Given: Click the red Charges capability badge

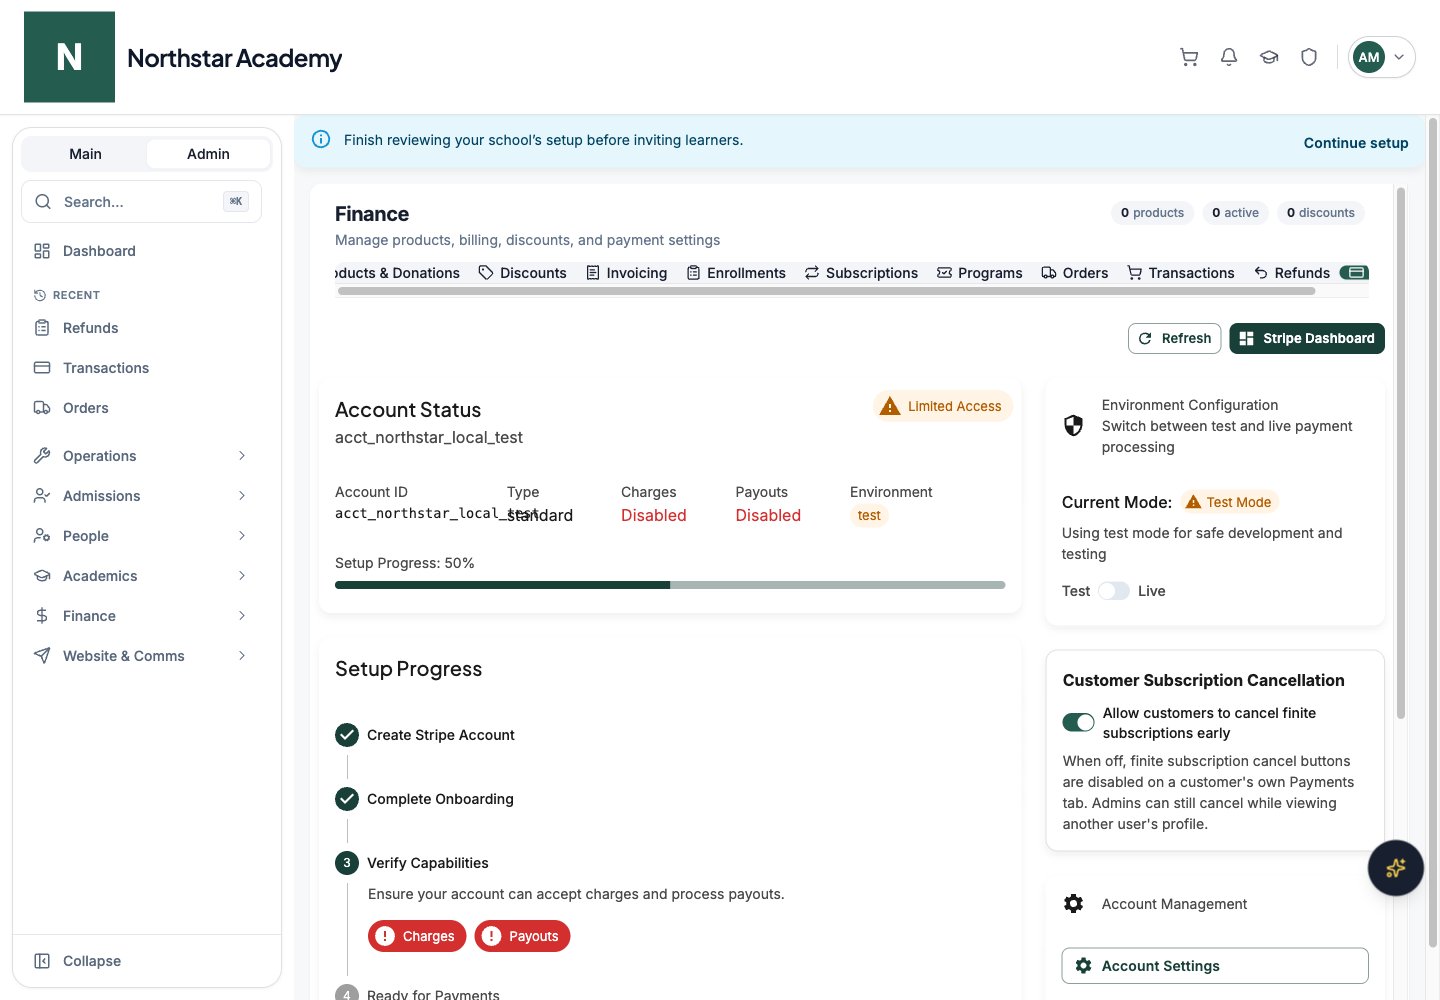Looking at the screenshot, I should pyautogui.click(x=417, y=936).
